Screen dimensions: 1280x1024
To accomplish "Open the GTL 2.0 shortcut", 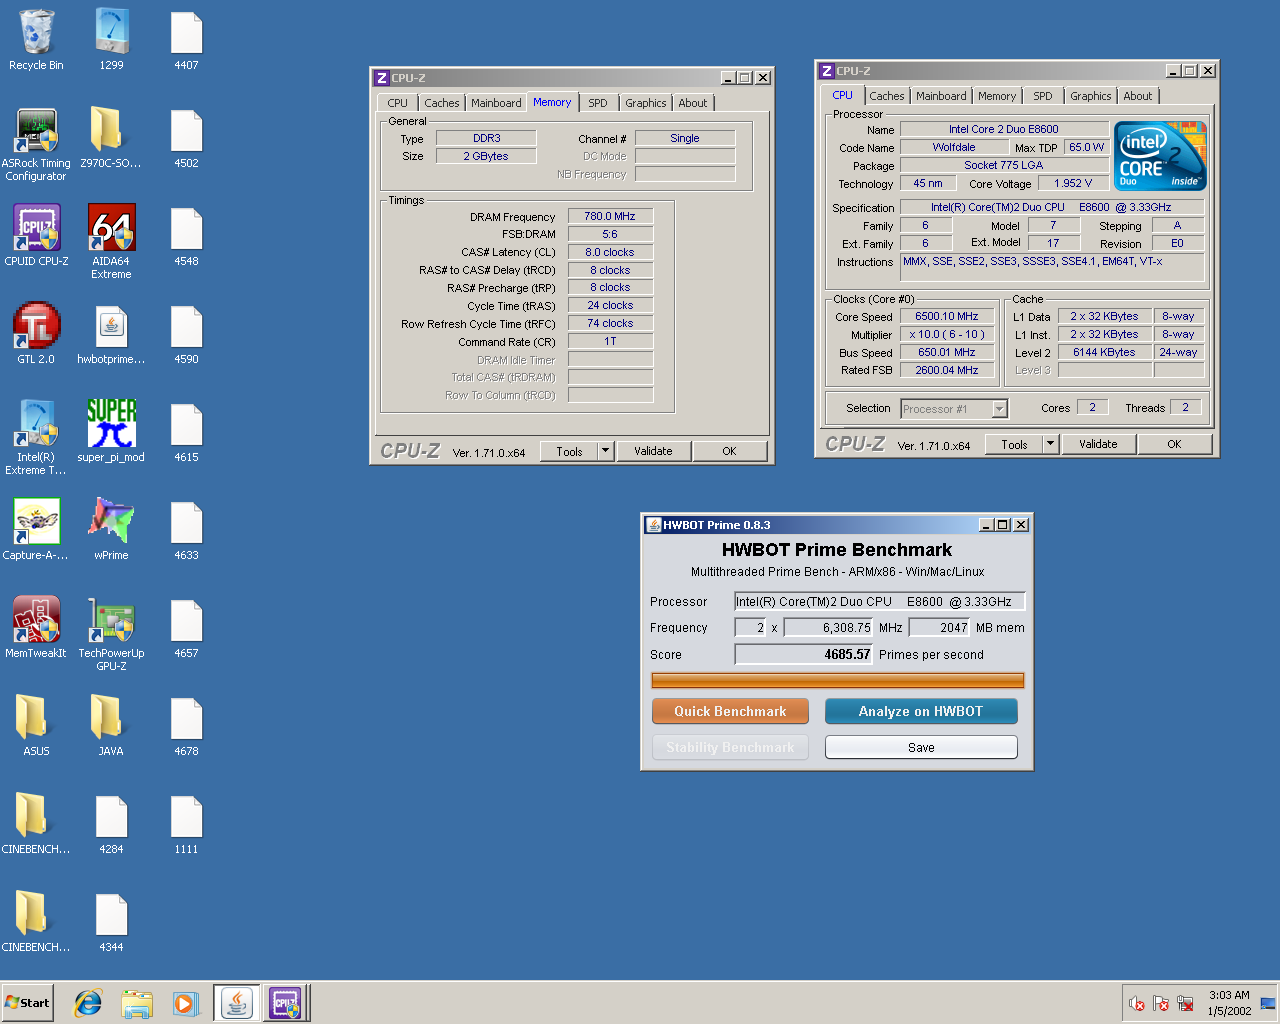I will 36,334.
